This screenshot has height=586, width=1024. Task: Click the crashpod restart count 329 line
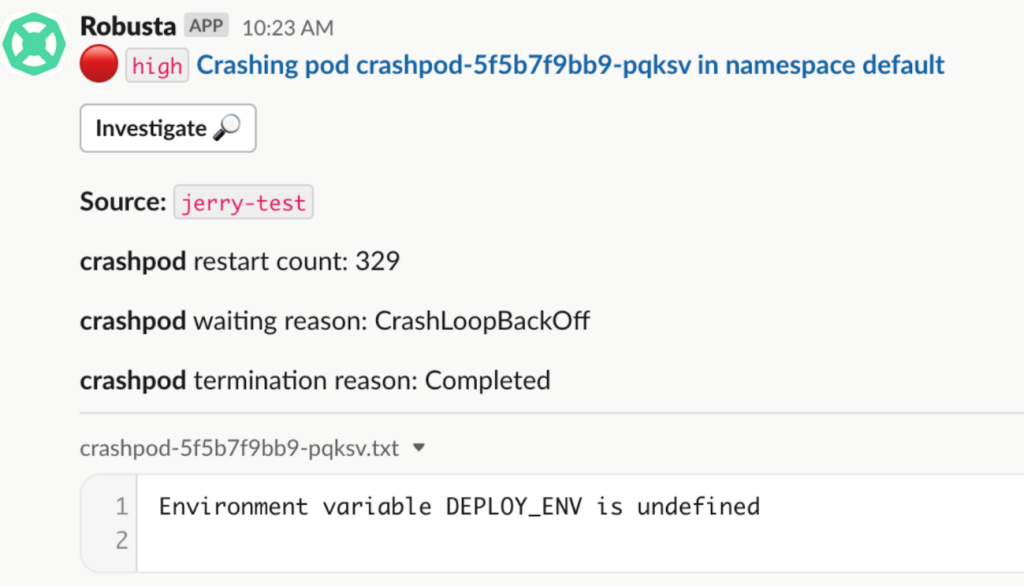click(x=240, y=262)
